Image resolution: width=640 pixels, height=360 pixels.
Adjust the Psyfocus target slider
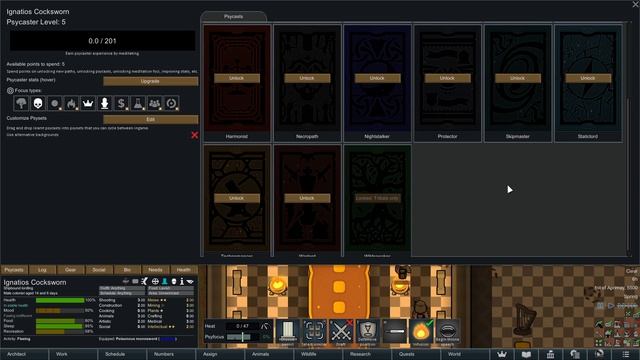click(244, 337)
